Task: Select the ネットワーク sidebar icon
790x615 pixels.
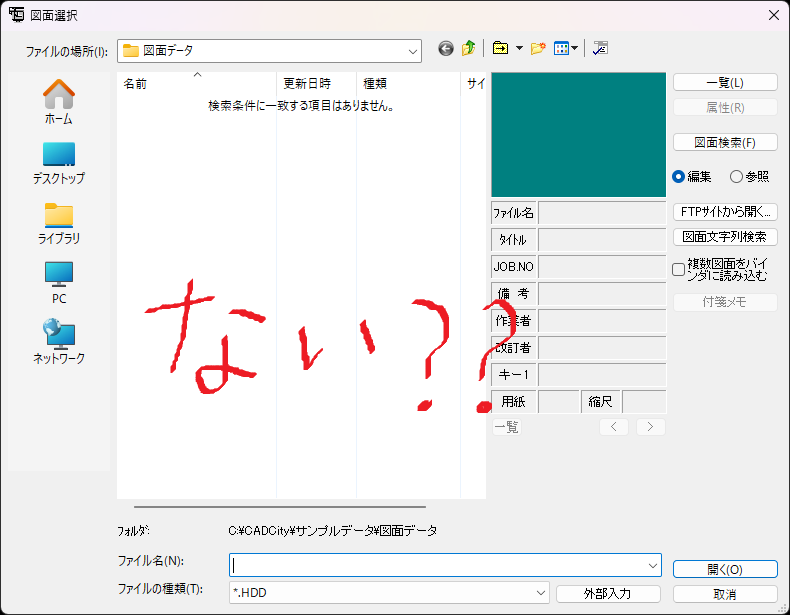Action: (x=59, y=341)
